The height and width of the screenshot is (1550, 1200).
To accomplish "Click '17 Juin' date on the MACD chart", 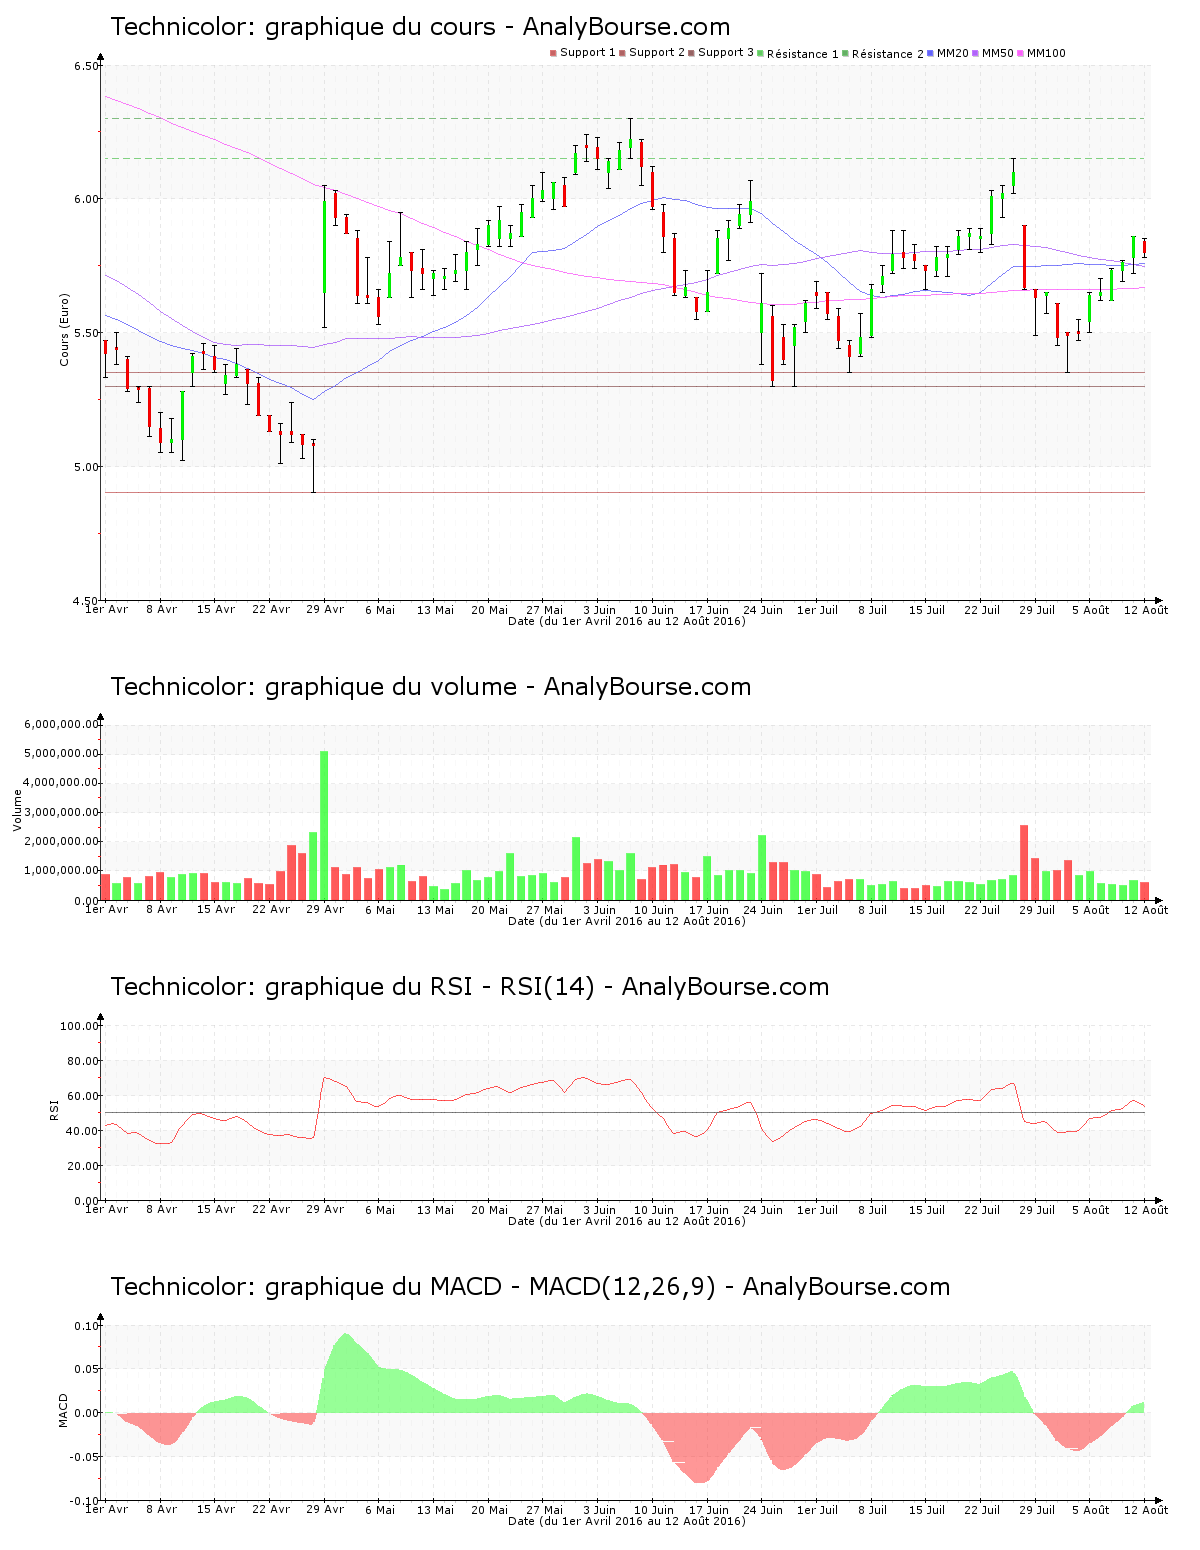I will point(709,1509).
